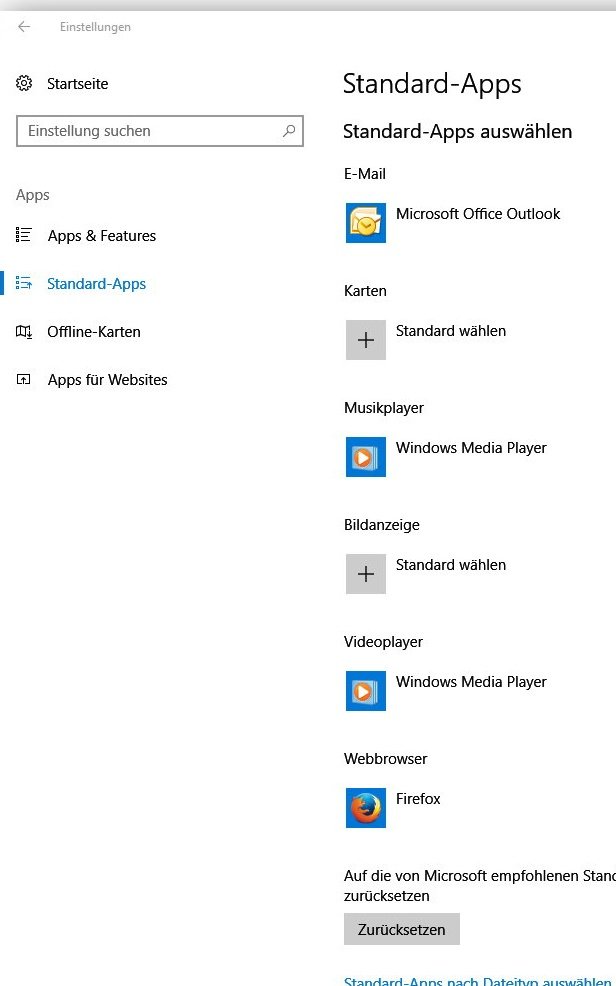
Task: Click the E-Mail category label
Action: (365, 174)
